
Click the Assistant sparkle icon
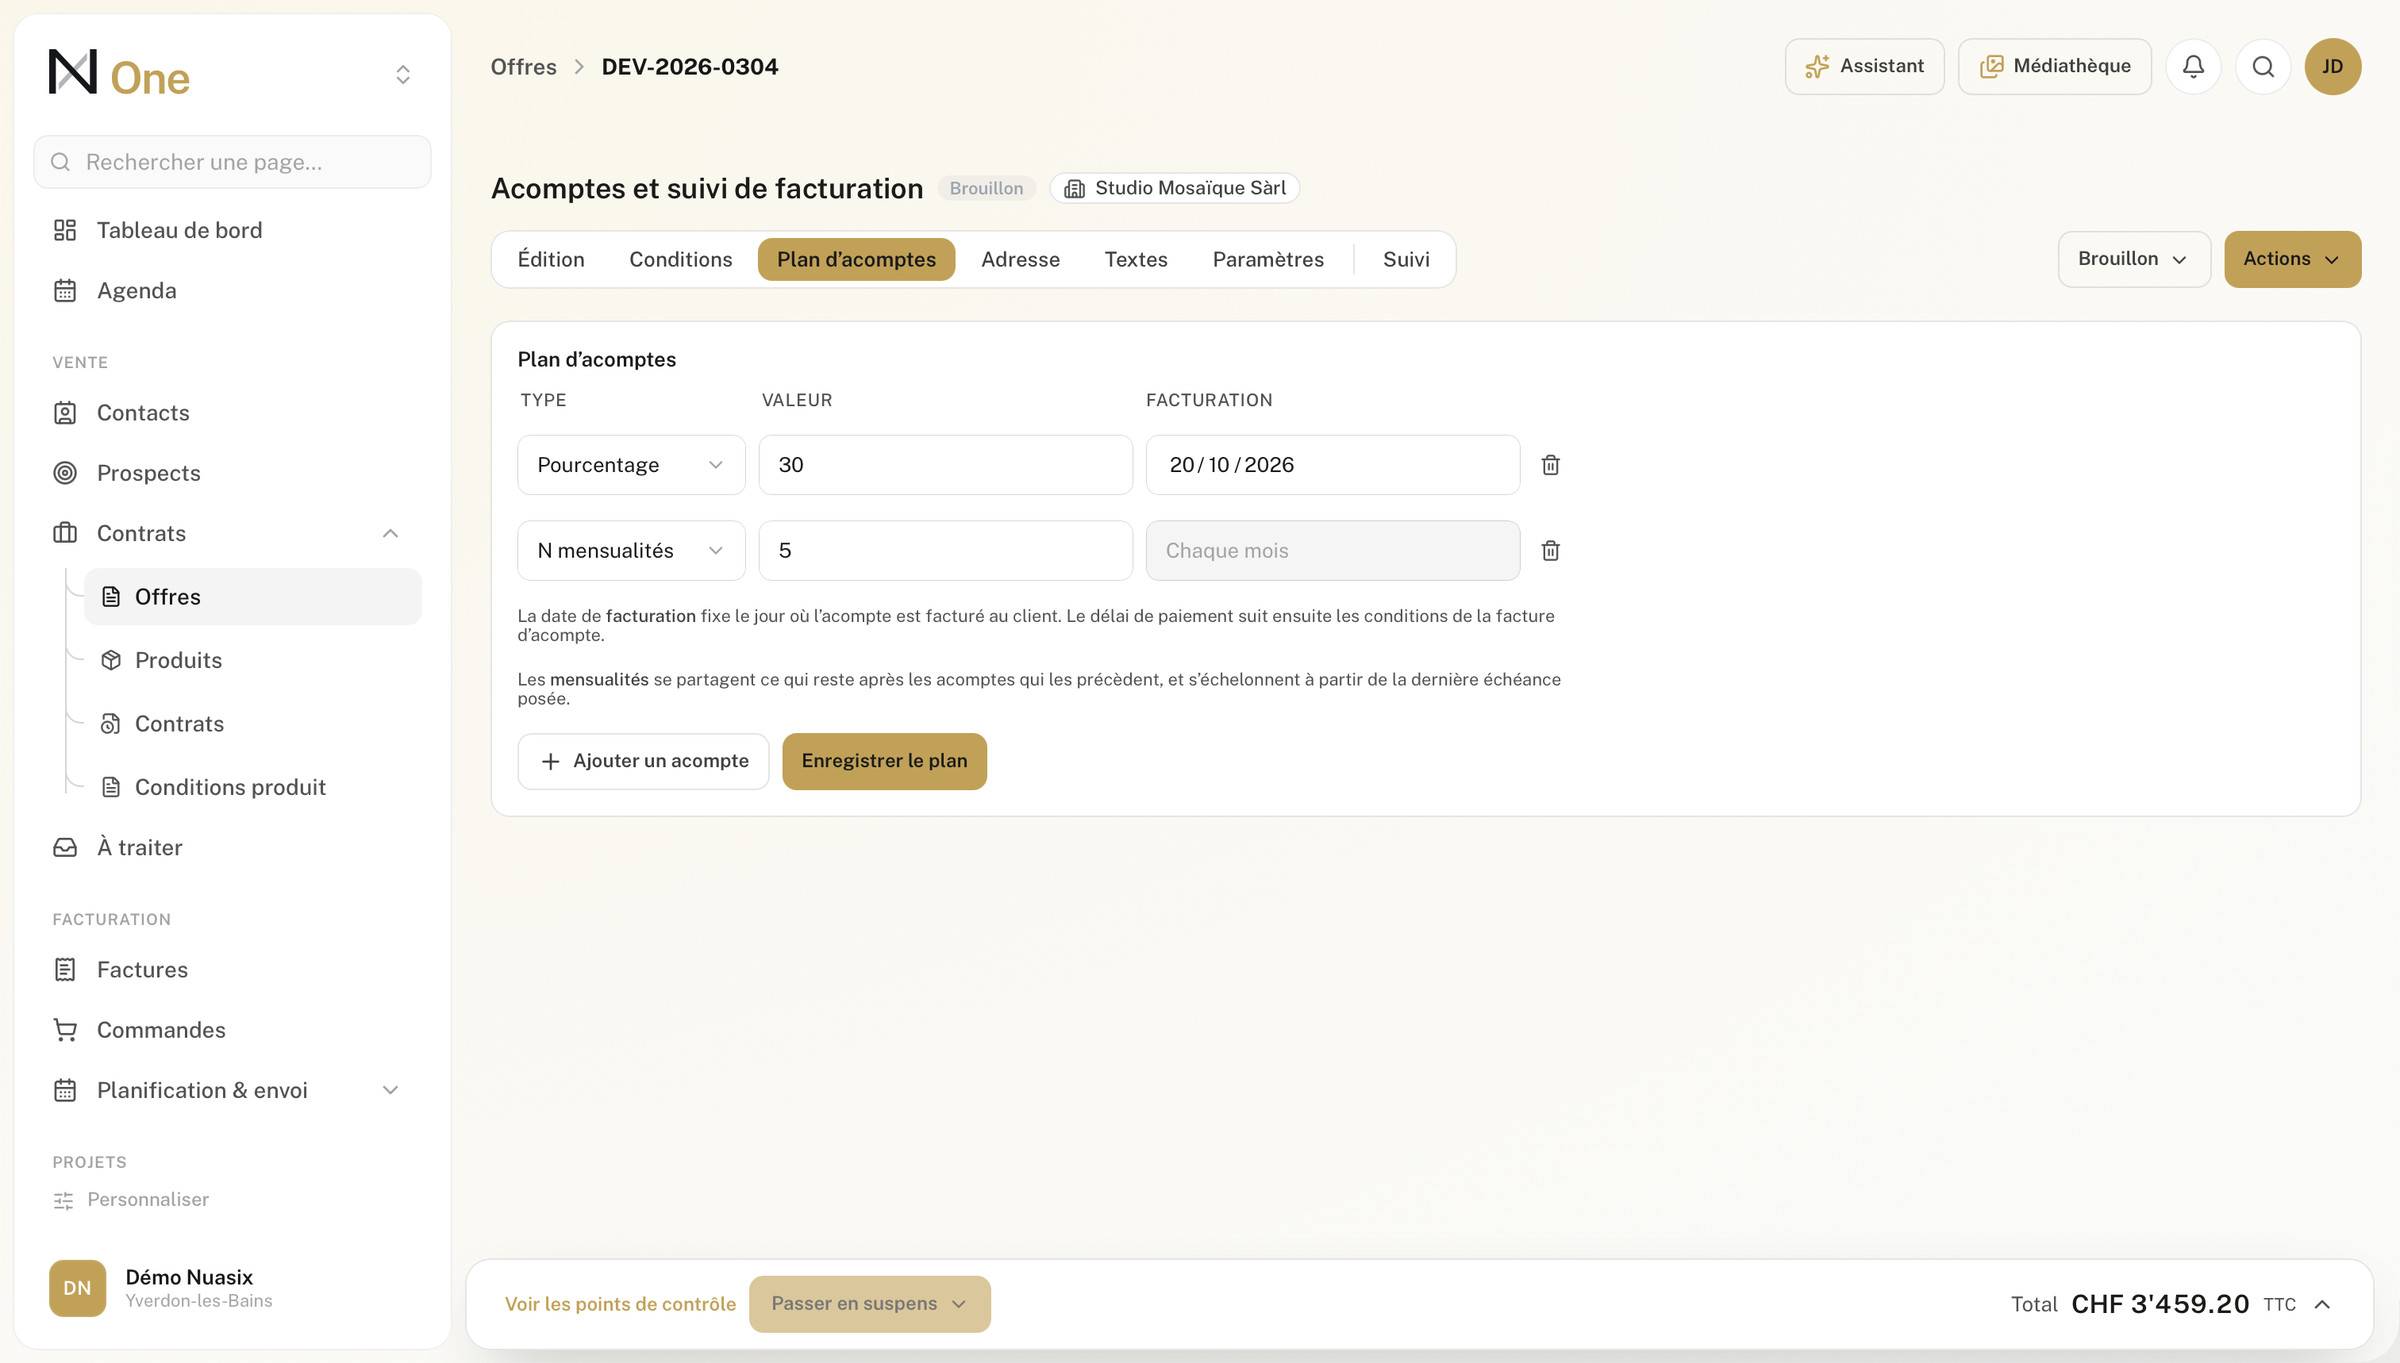pos(1817,66)
